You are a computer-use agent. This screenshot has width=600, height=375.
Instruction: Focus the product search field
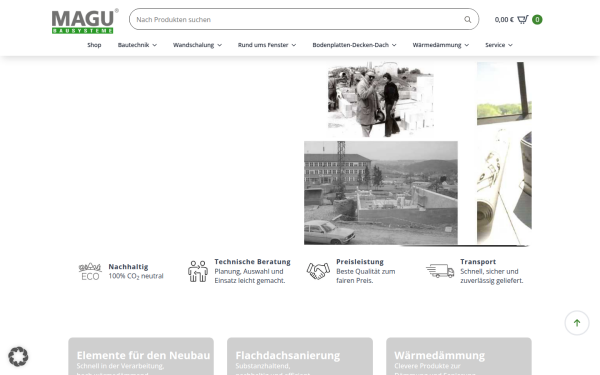click(x=304, y=19)
